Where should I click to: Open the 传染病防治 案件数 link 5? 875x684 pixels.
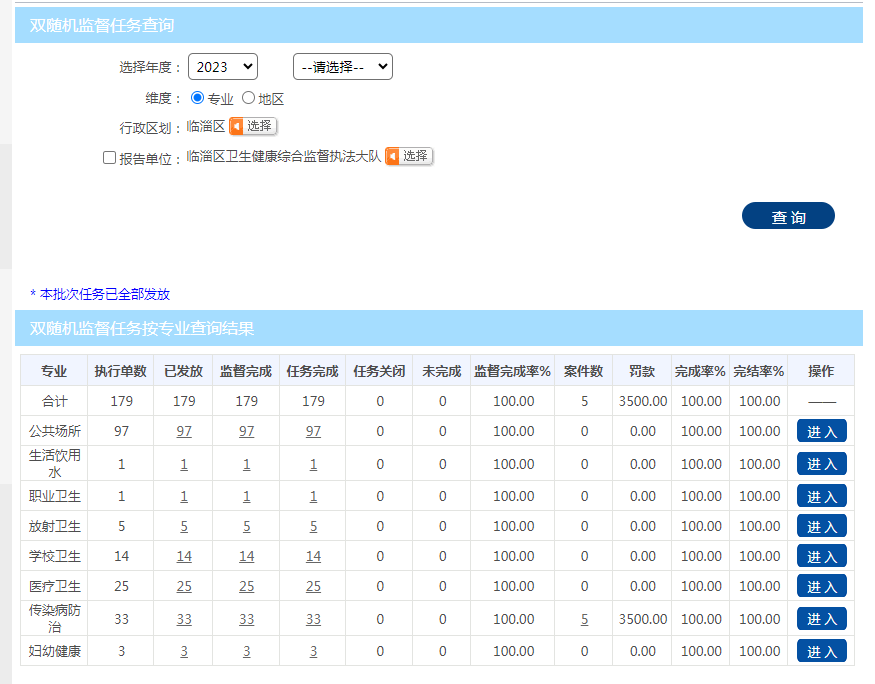coord(584,619)
